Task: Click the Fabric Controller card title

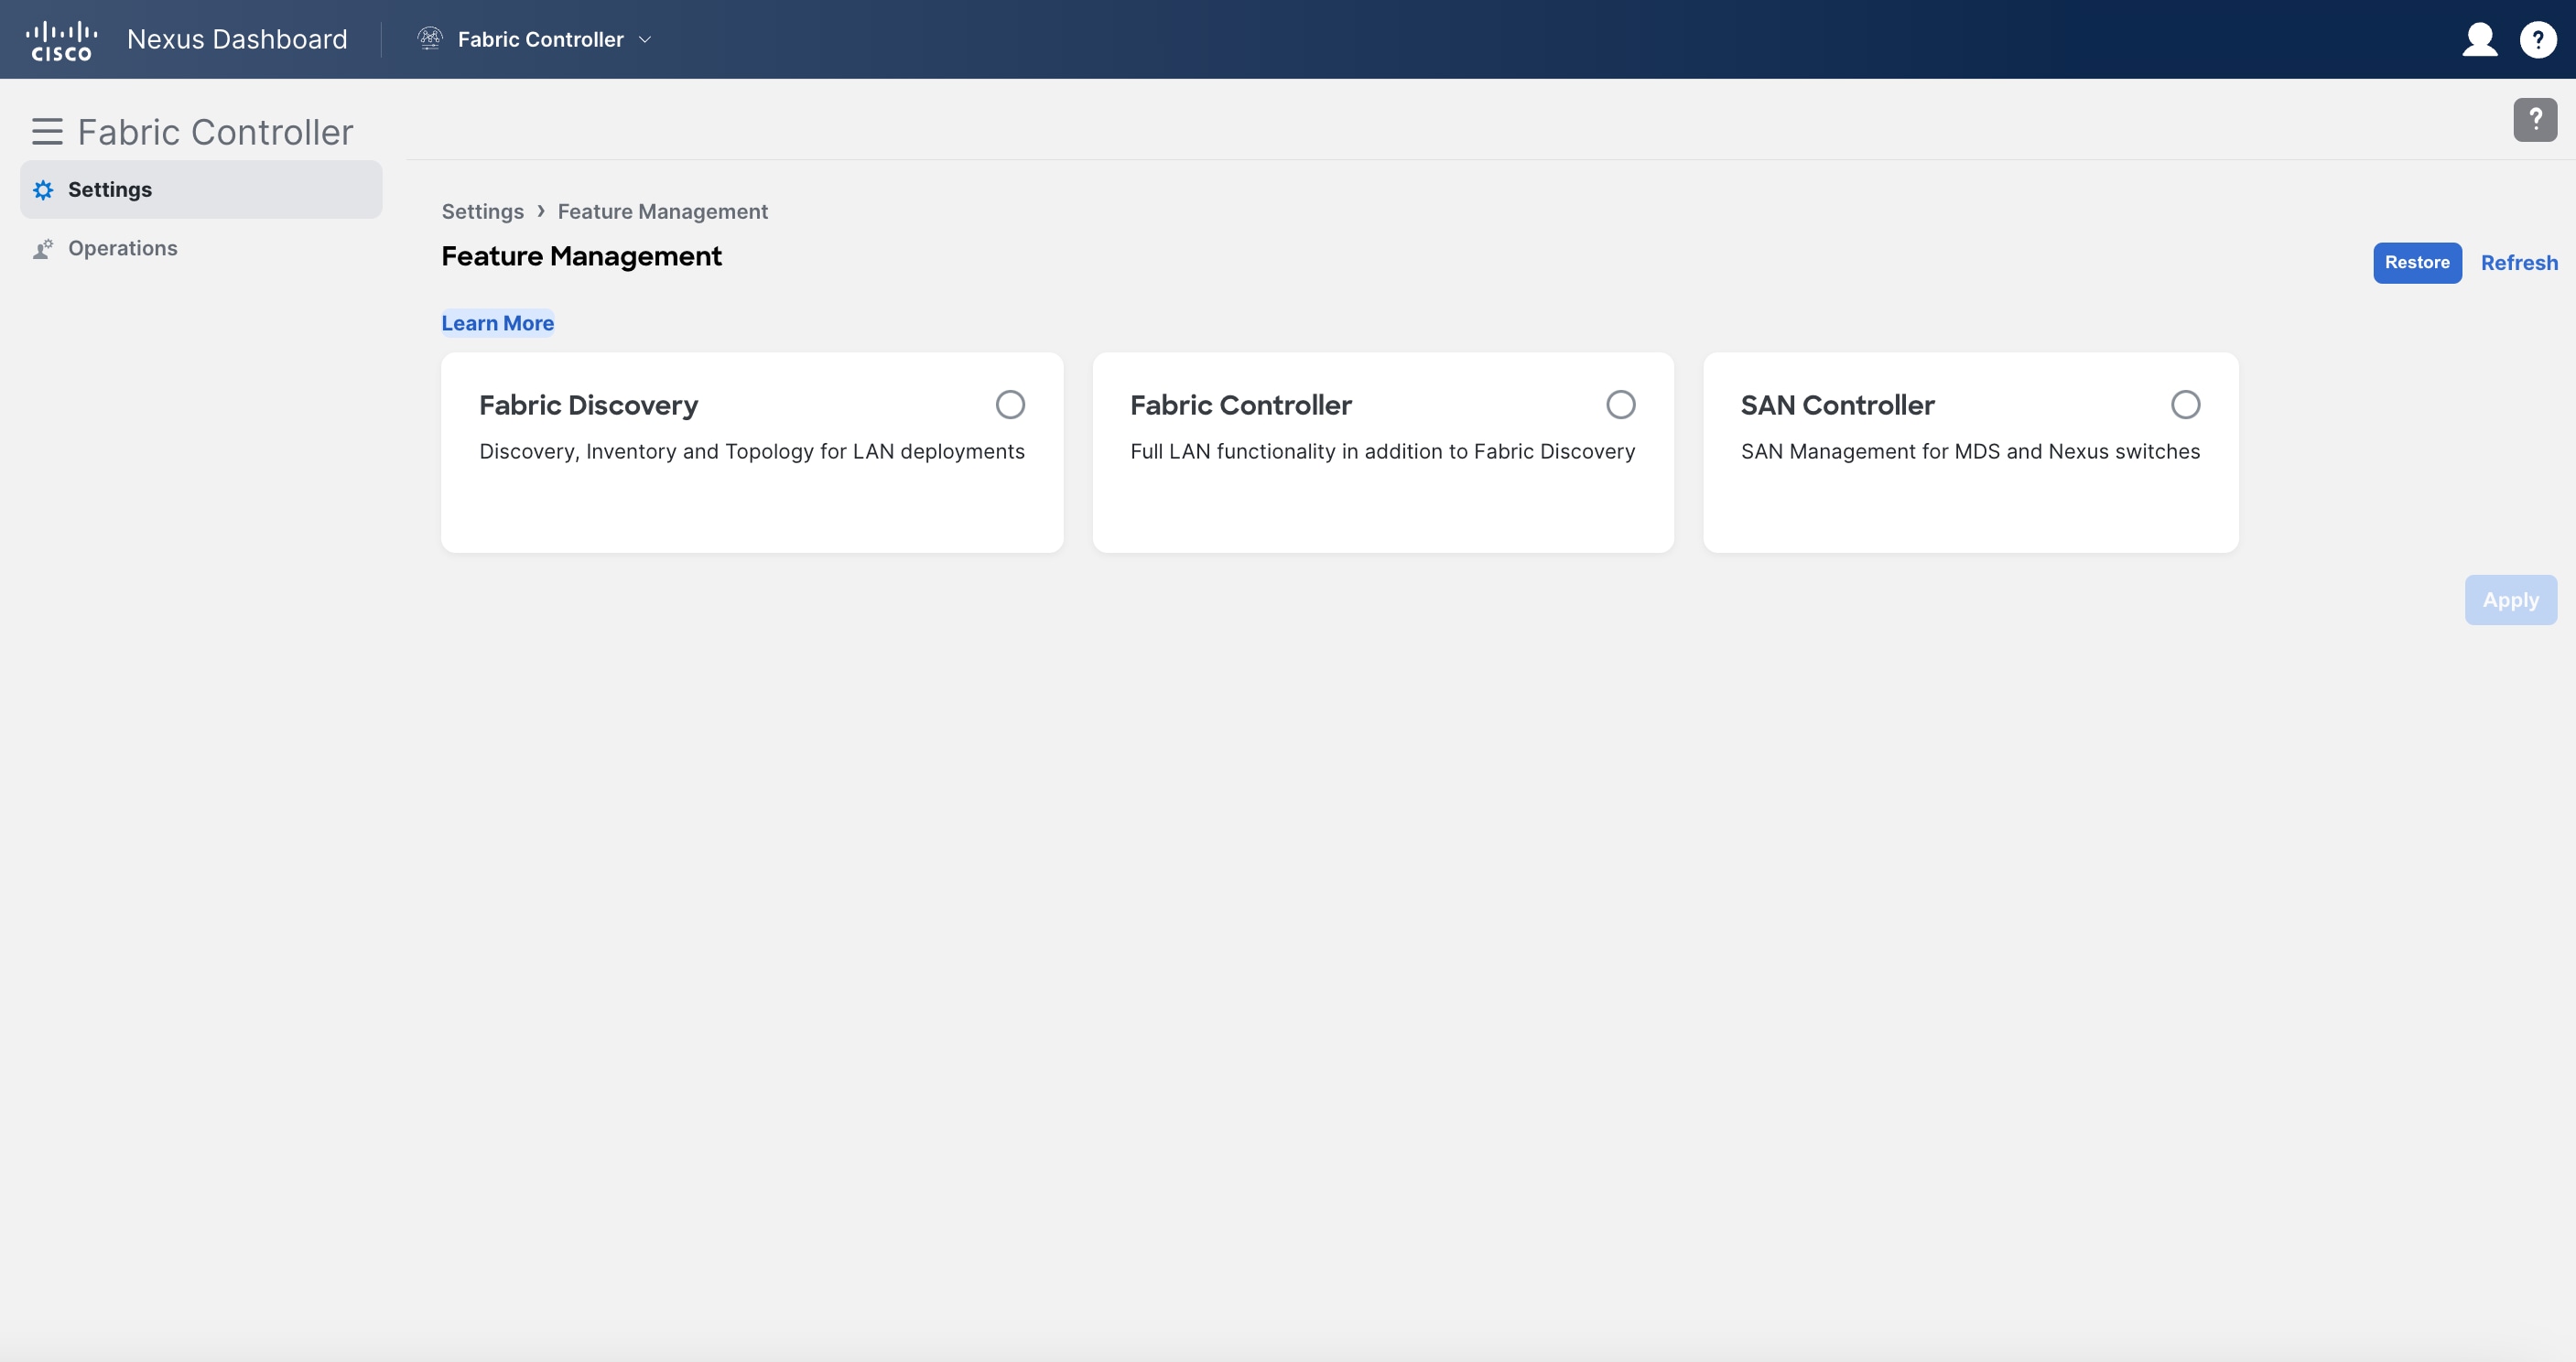Action: (1240, 405)
